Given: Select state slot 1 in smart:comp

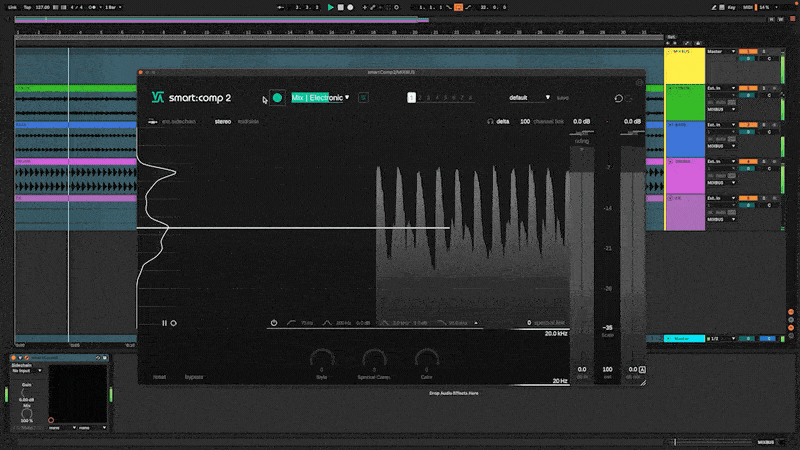Looking at the screenshot, I should 411,97.
